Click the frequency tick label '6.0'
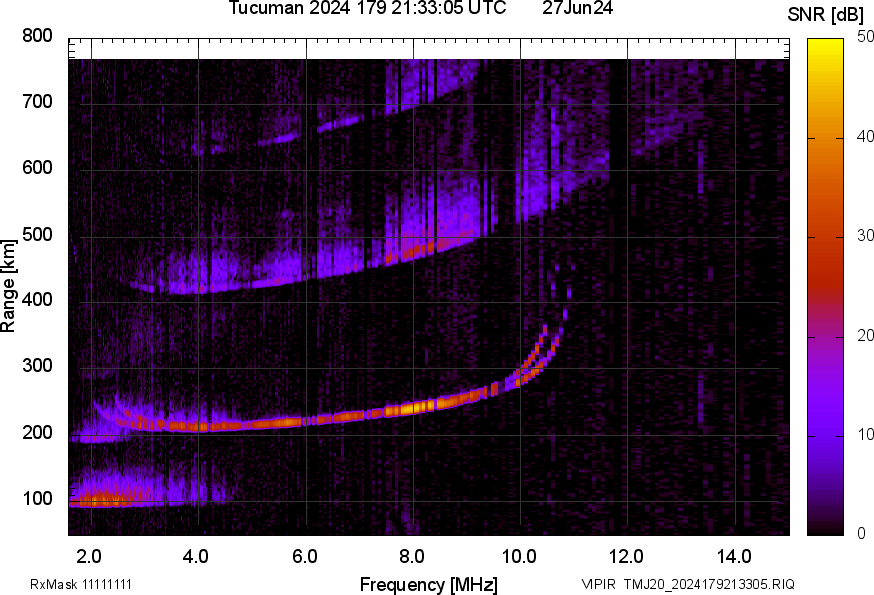The width and height of the screenshot is (874, 595). click(x=305, y=557)
